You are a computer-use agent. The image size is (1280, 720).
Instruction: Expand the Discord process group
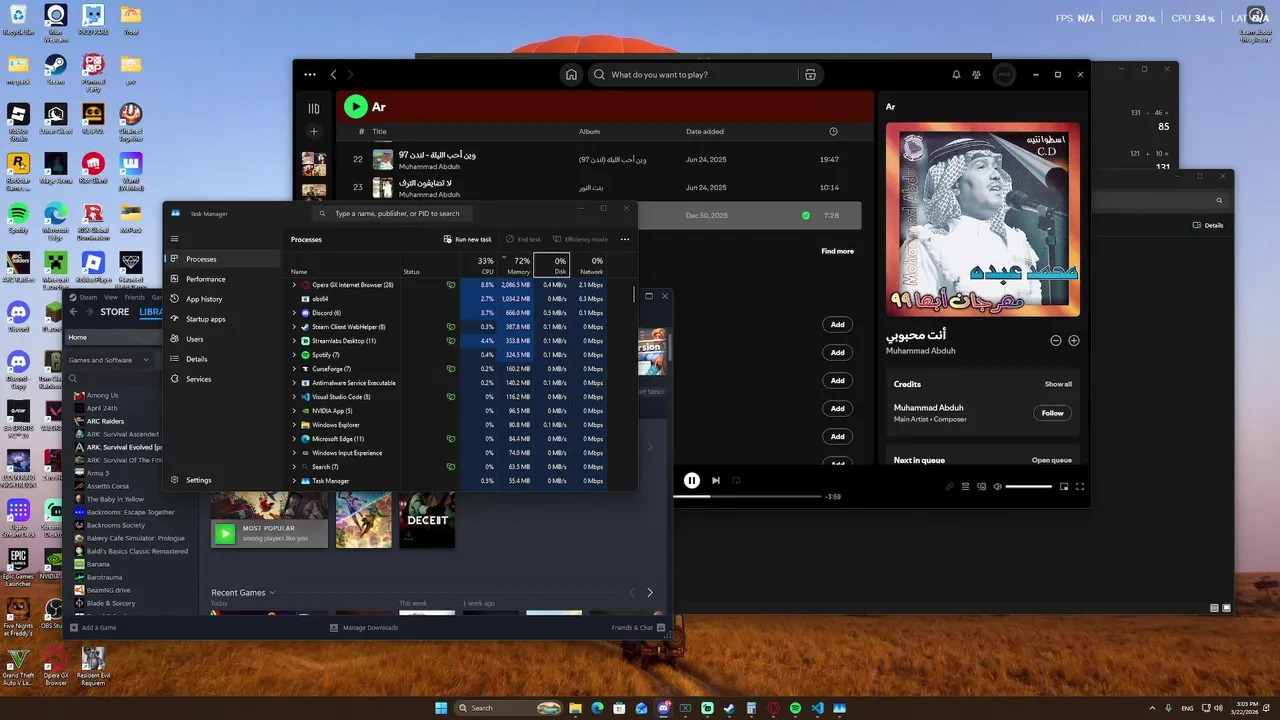(x=294, y=313)
